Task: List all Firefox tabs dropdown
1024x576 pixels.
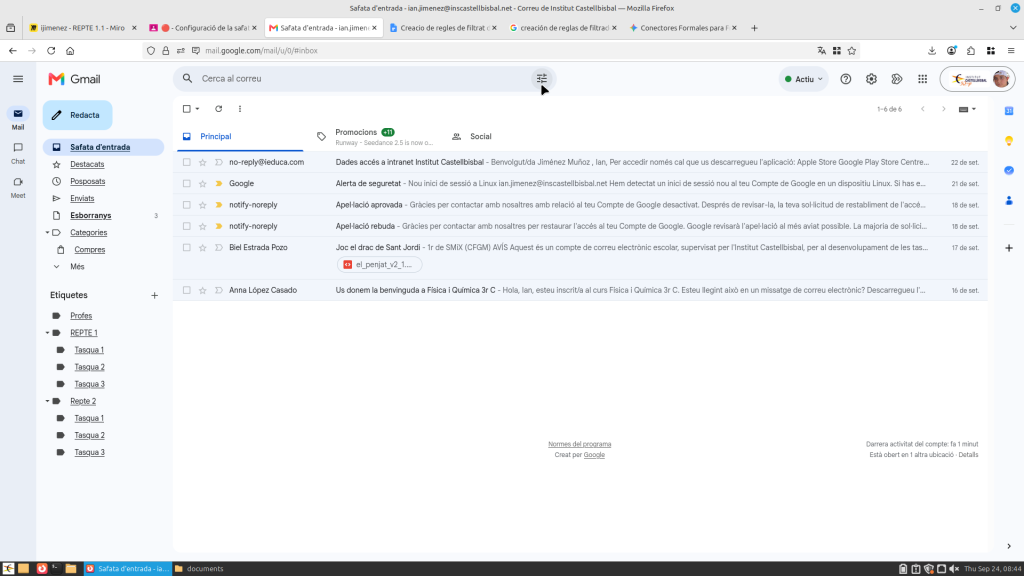Action: [1012, 28]
